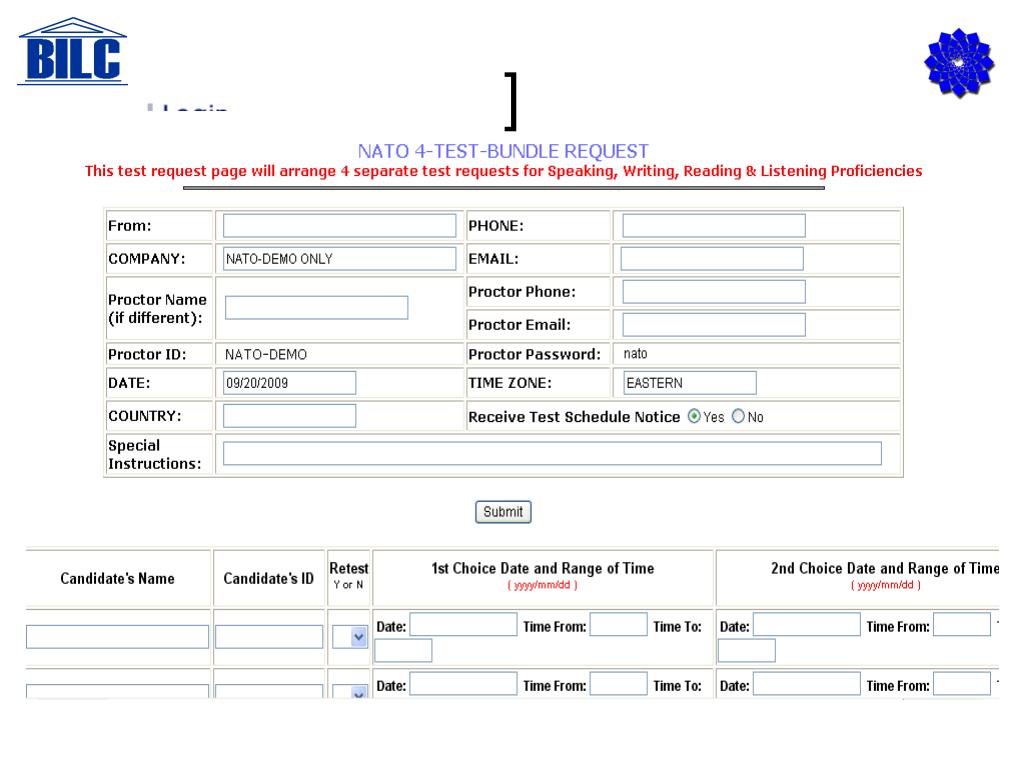Click the BILC logo
Screen dimensions: 1024x768
(x=72, y=52)
